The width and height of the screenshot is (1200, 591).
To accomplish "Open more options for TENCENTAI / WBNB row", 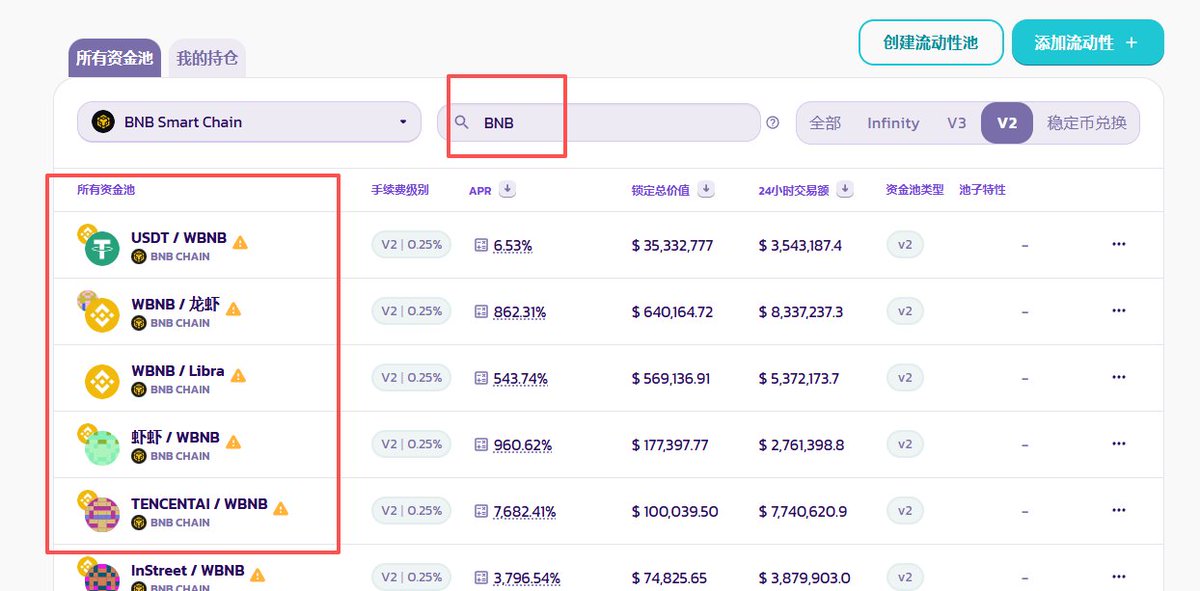I will click(x=1119, y=511).
